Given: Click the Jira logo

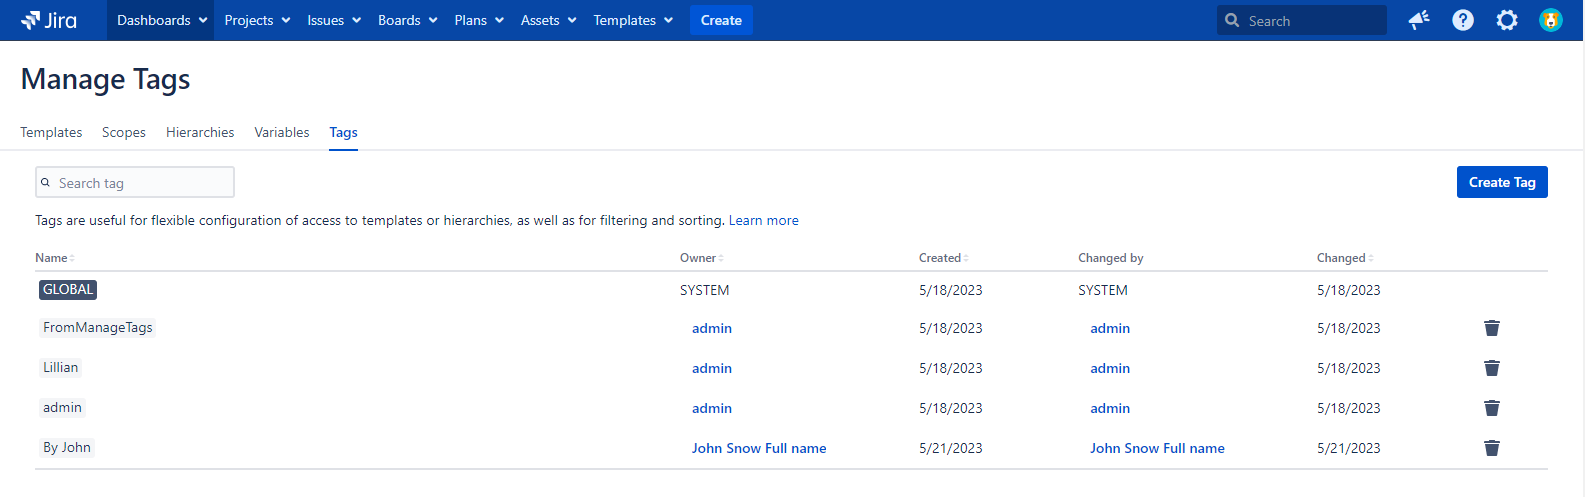Looking at the screenshot, I should [x=49, y=20].
